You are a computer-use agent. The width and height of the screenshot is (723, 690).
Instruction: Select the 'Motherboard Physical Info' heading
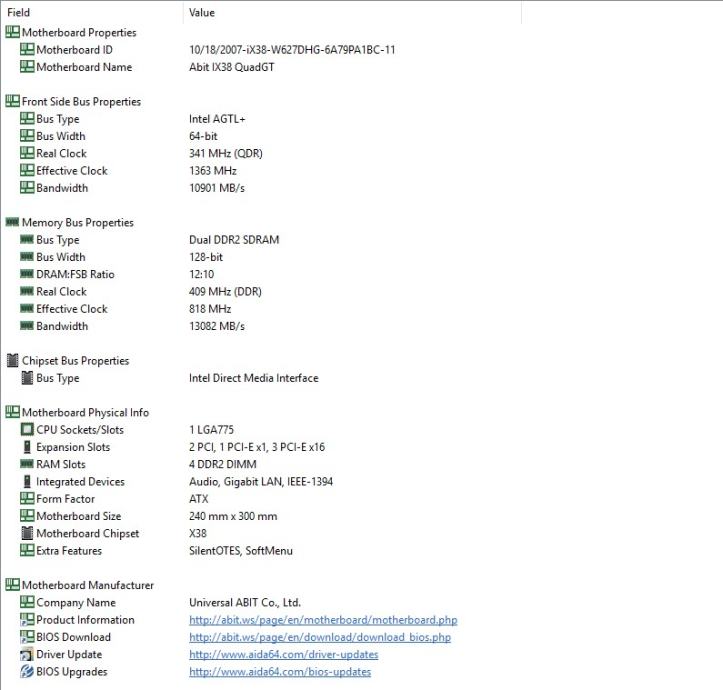coord(85,412)
